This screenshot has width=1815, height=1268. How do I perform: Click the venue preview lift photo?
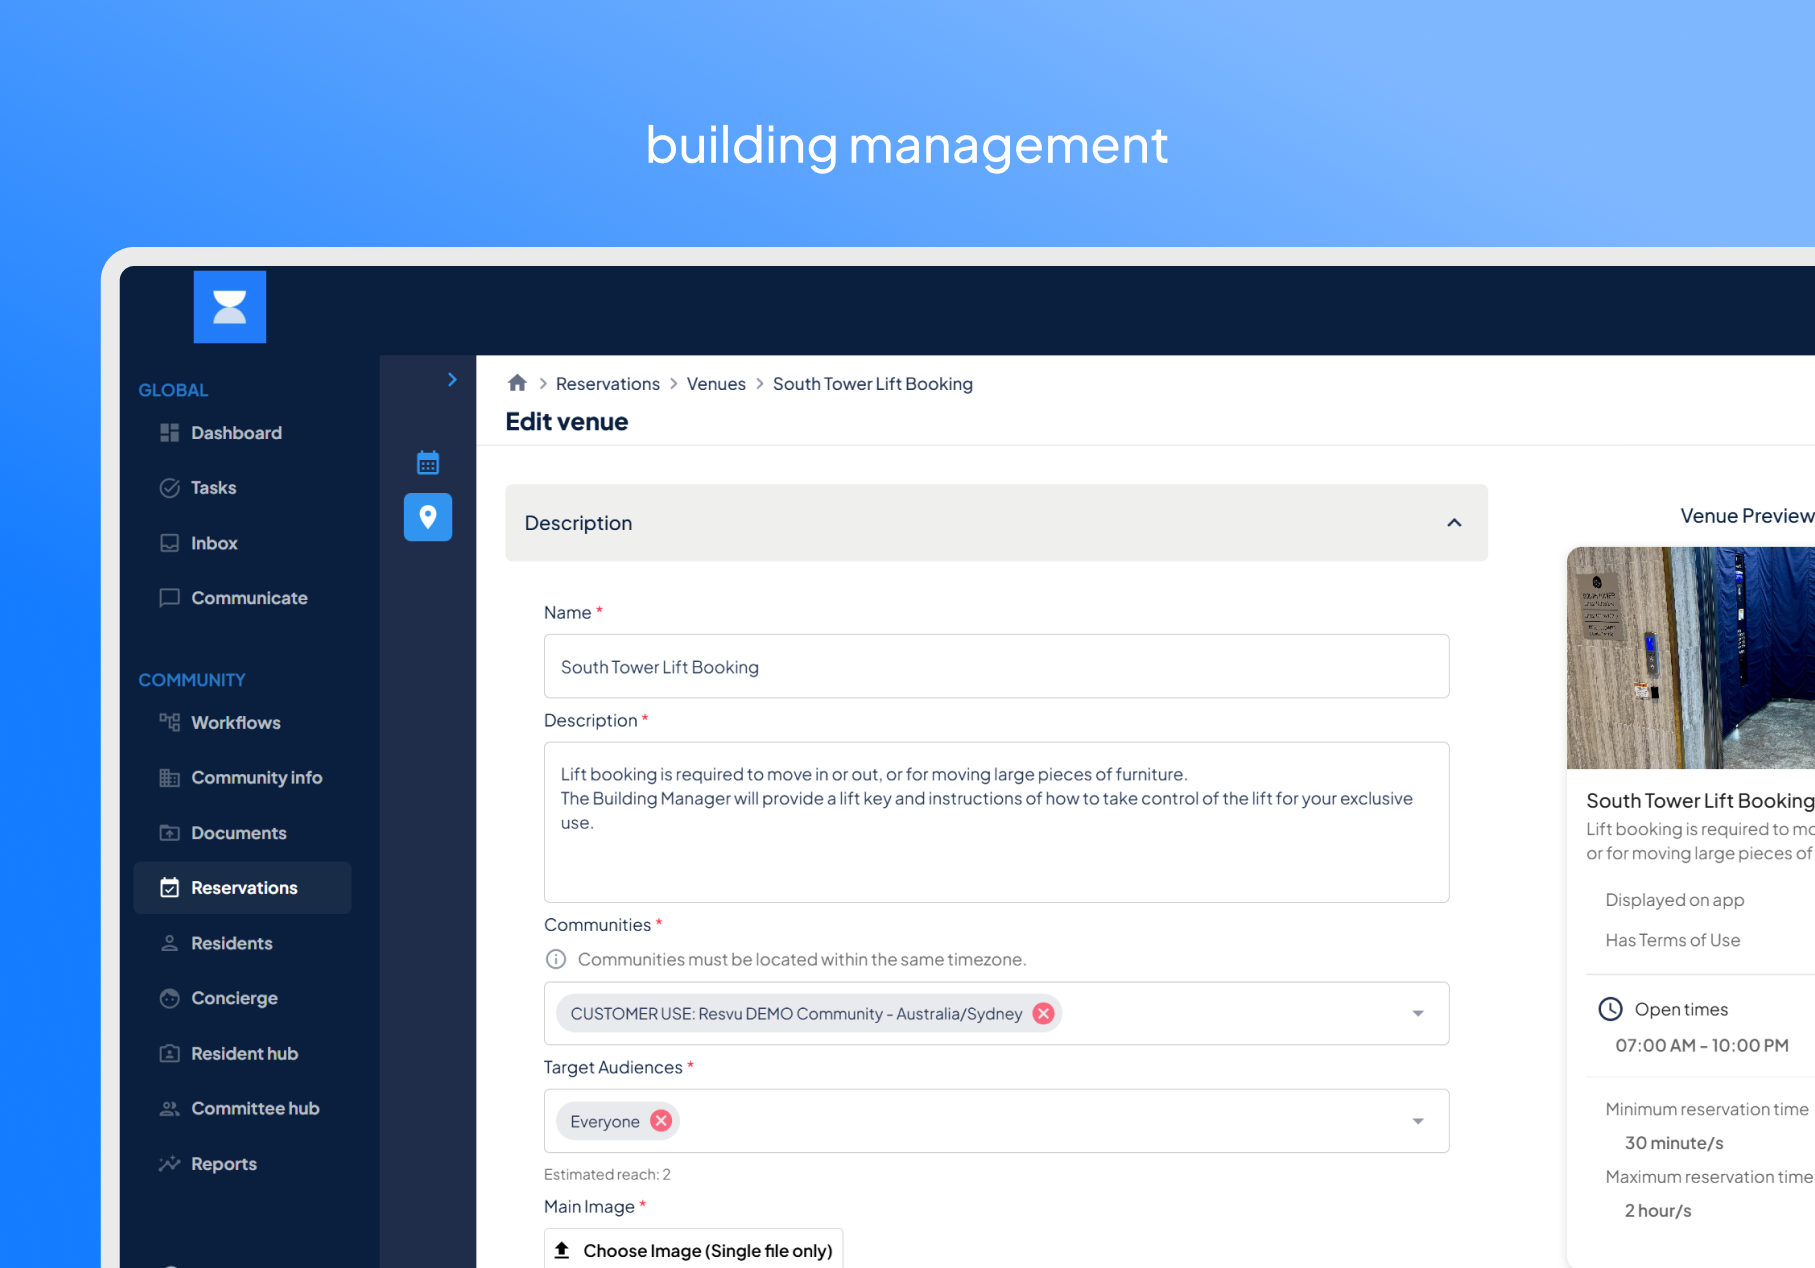[1690, 658]
